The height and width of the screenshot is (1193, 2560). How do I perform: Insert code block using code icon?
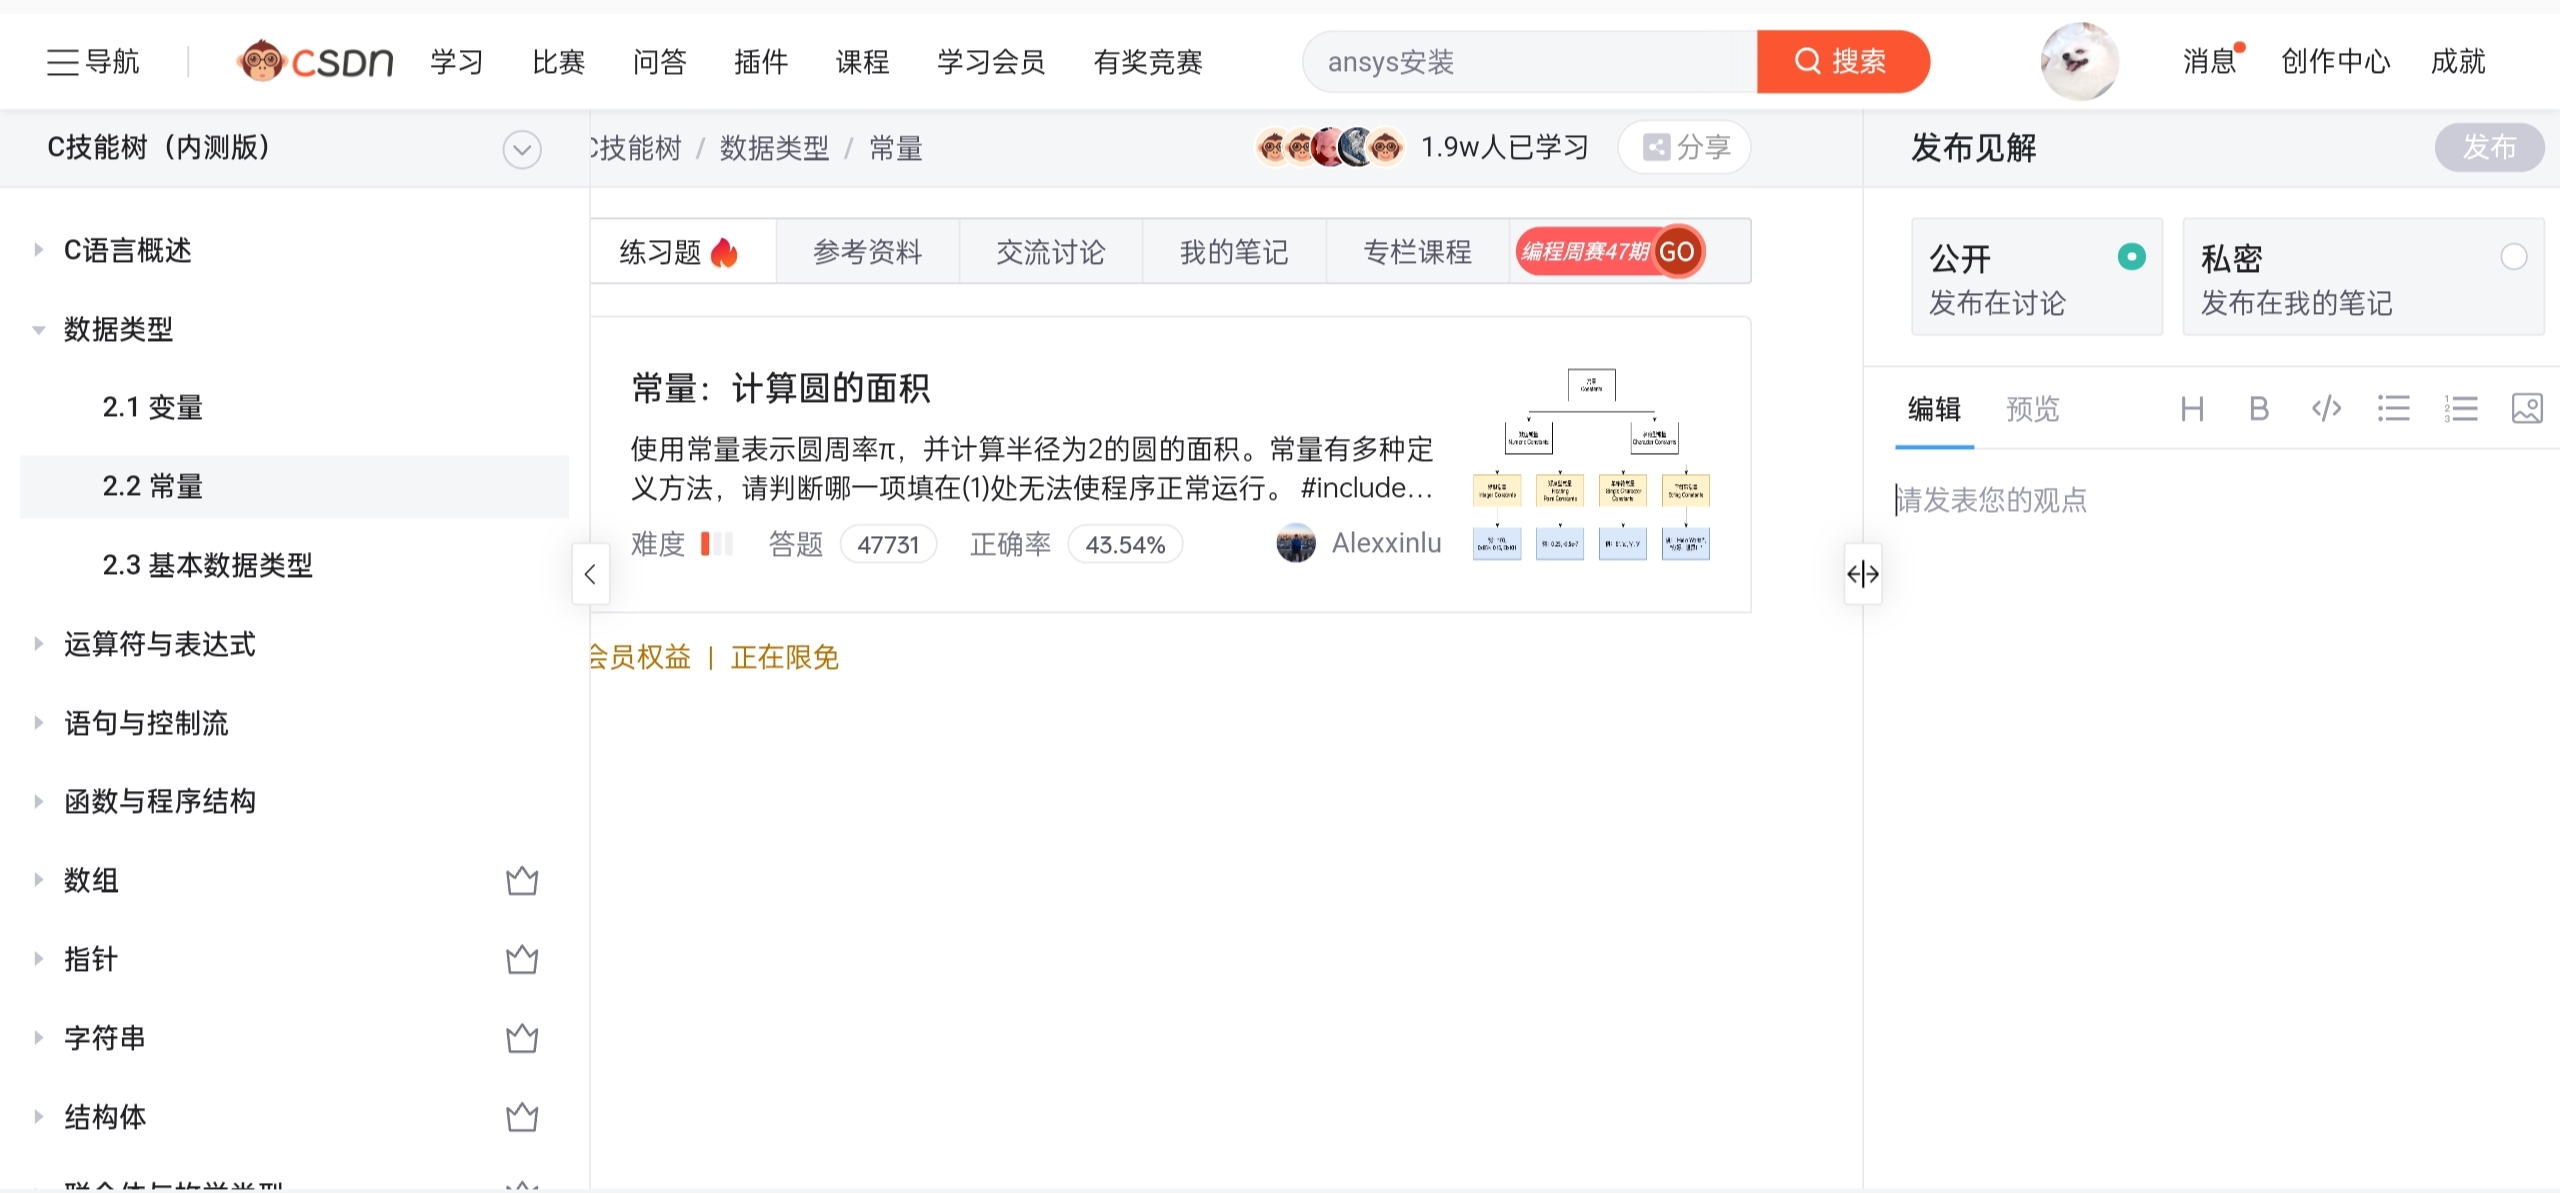(2326, 409)
